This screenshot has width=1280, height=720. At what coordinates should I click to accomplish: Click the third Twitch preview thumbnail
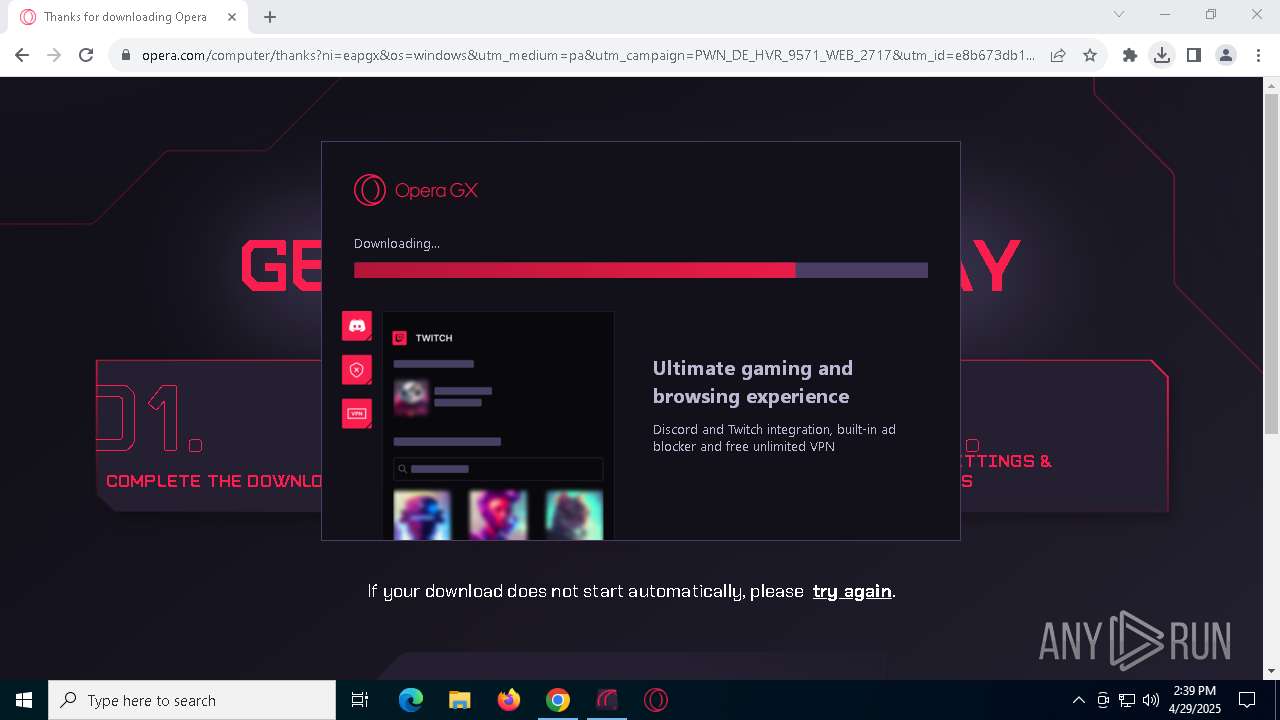pos(574,514)
